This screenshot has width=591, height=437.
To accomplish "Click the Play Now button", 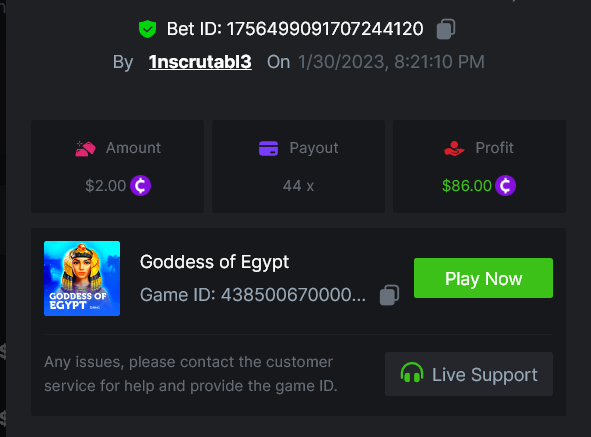I will pos(483,278).
